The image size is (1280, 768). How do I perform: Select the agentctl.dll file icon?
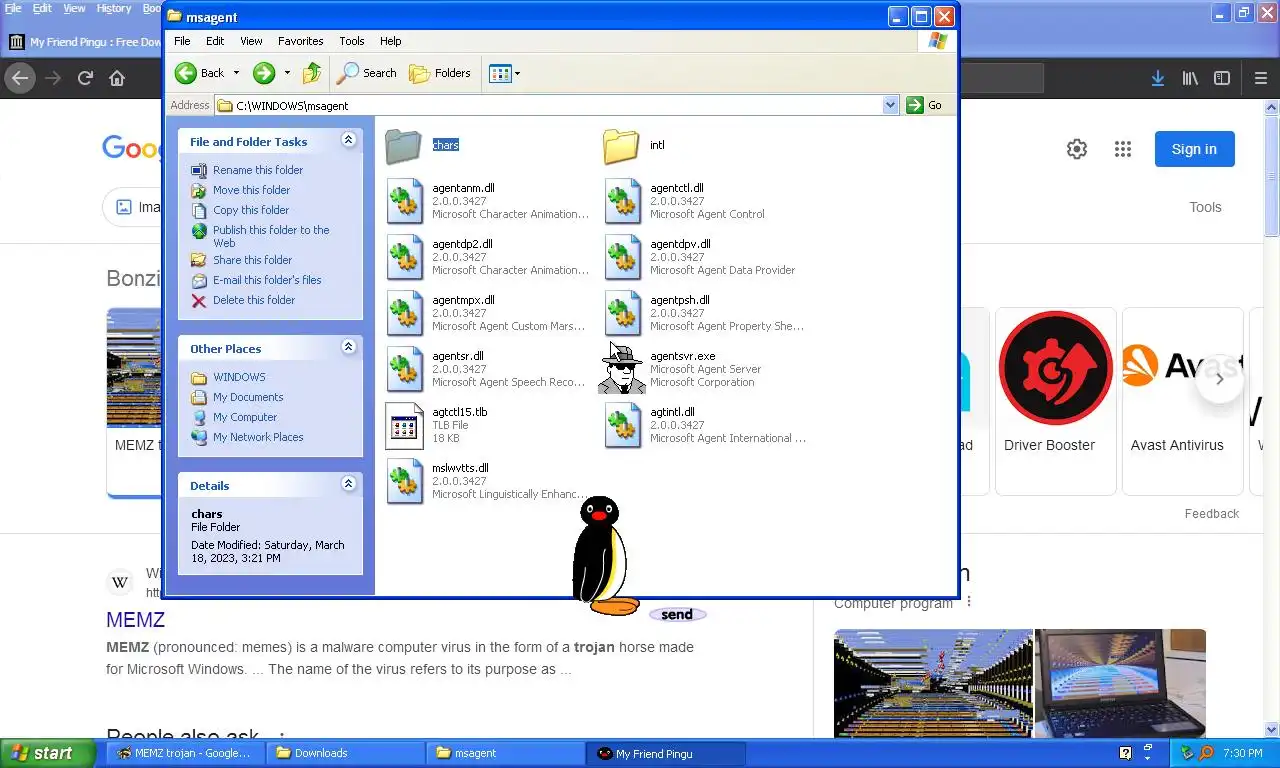[623, 201]
